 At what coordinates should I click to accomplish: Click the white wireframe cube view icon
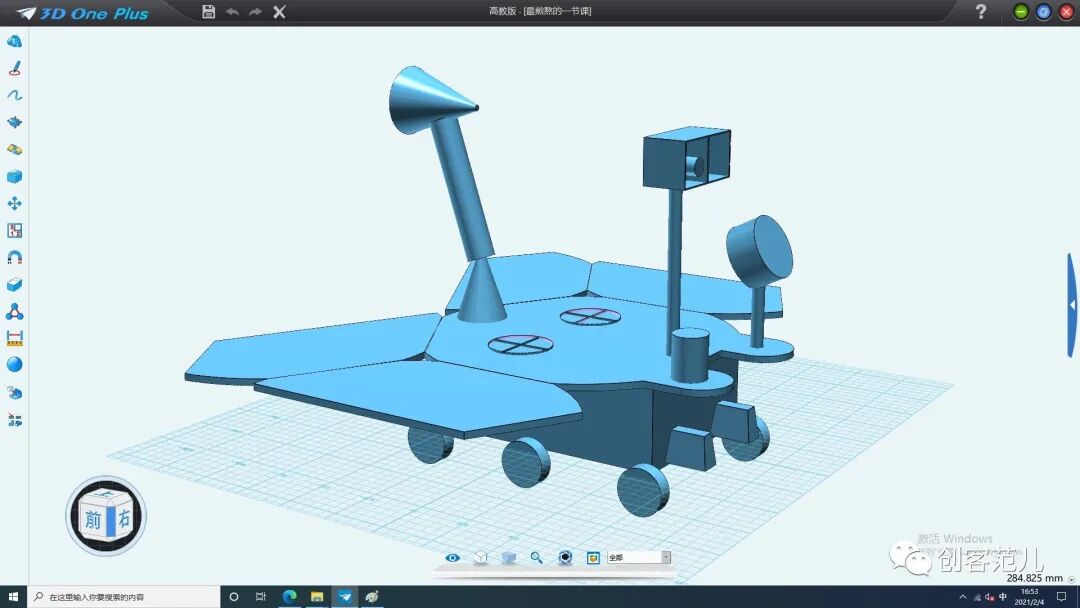[481, 558]
